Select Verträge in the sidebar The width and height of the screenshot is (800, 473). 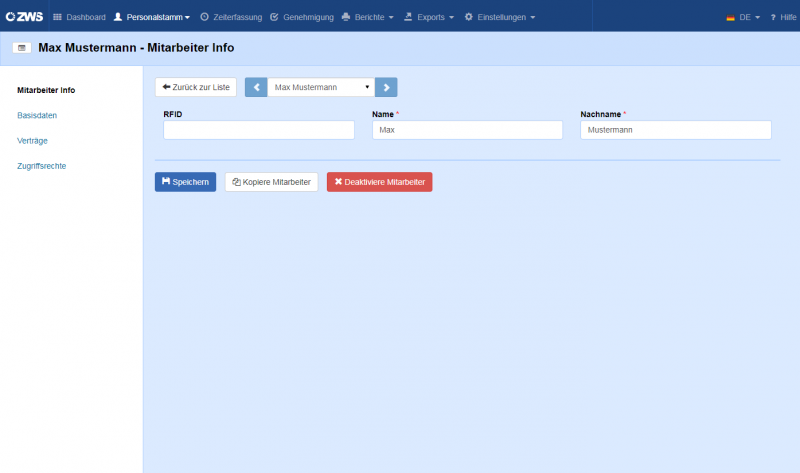point(32,141)
